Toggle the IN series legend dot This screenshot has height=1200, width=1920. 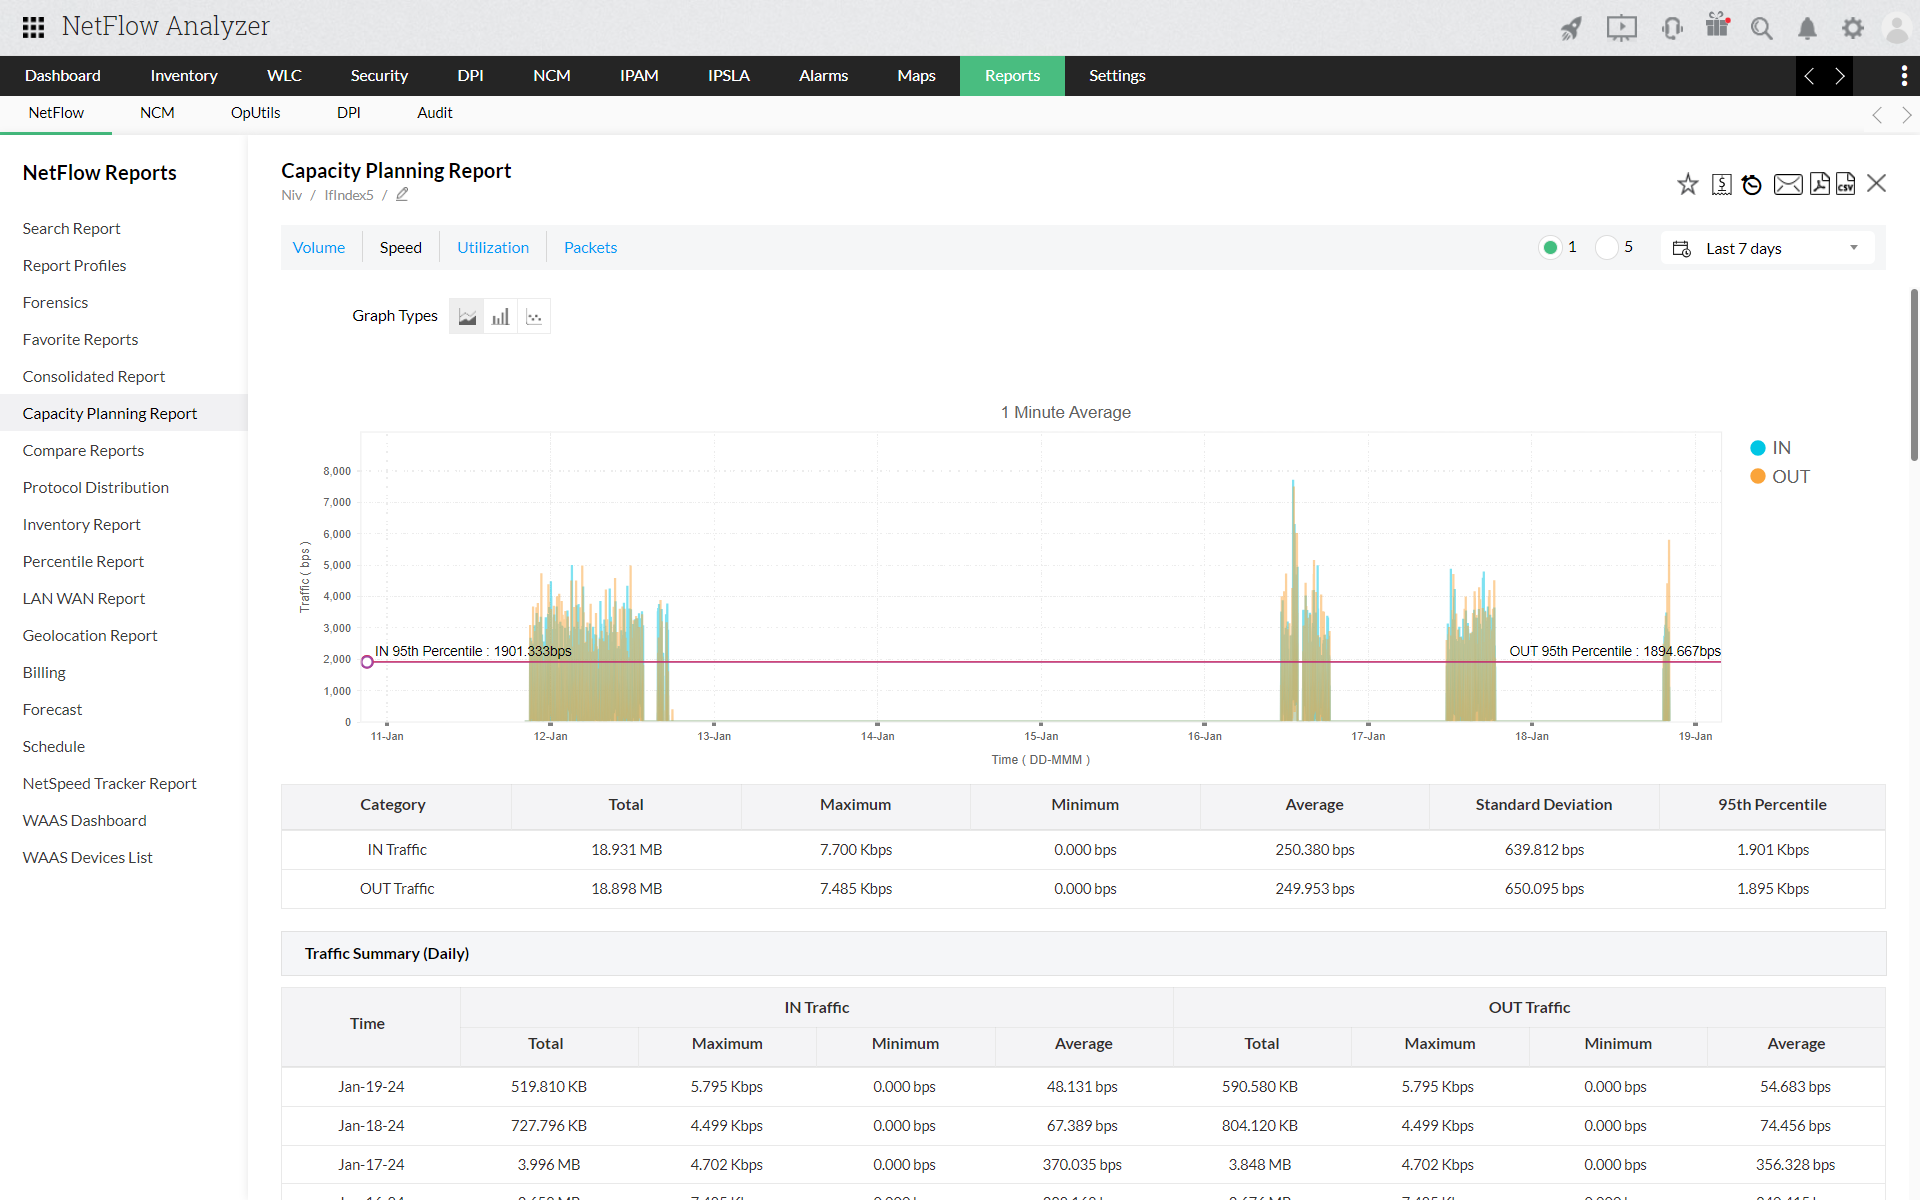(x=1757, y=447)
